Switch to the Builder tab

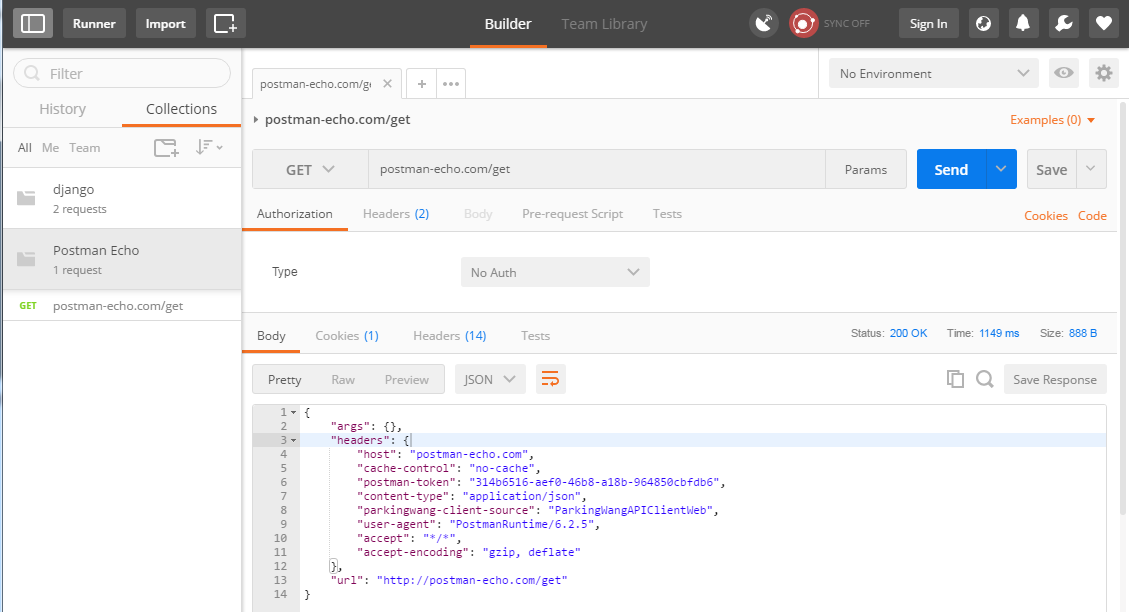[508, 24]
